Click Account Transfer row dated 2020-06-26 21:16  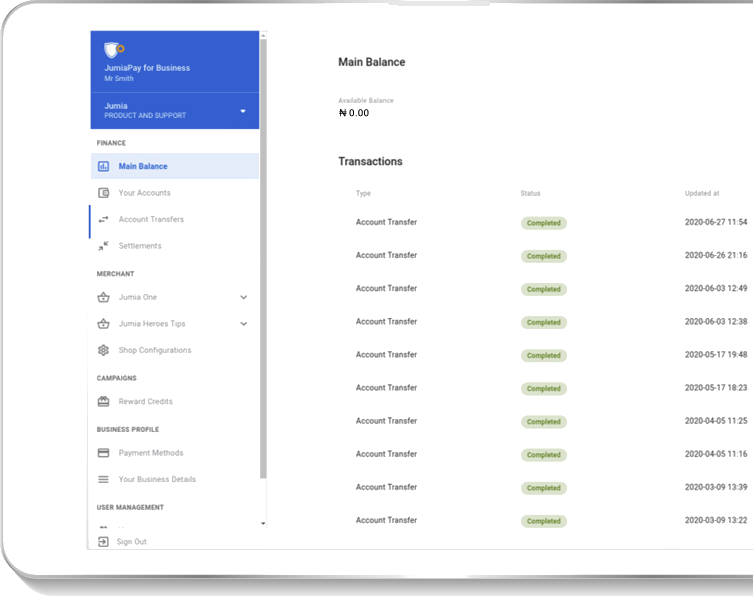[x=546, y=255]
